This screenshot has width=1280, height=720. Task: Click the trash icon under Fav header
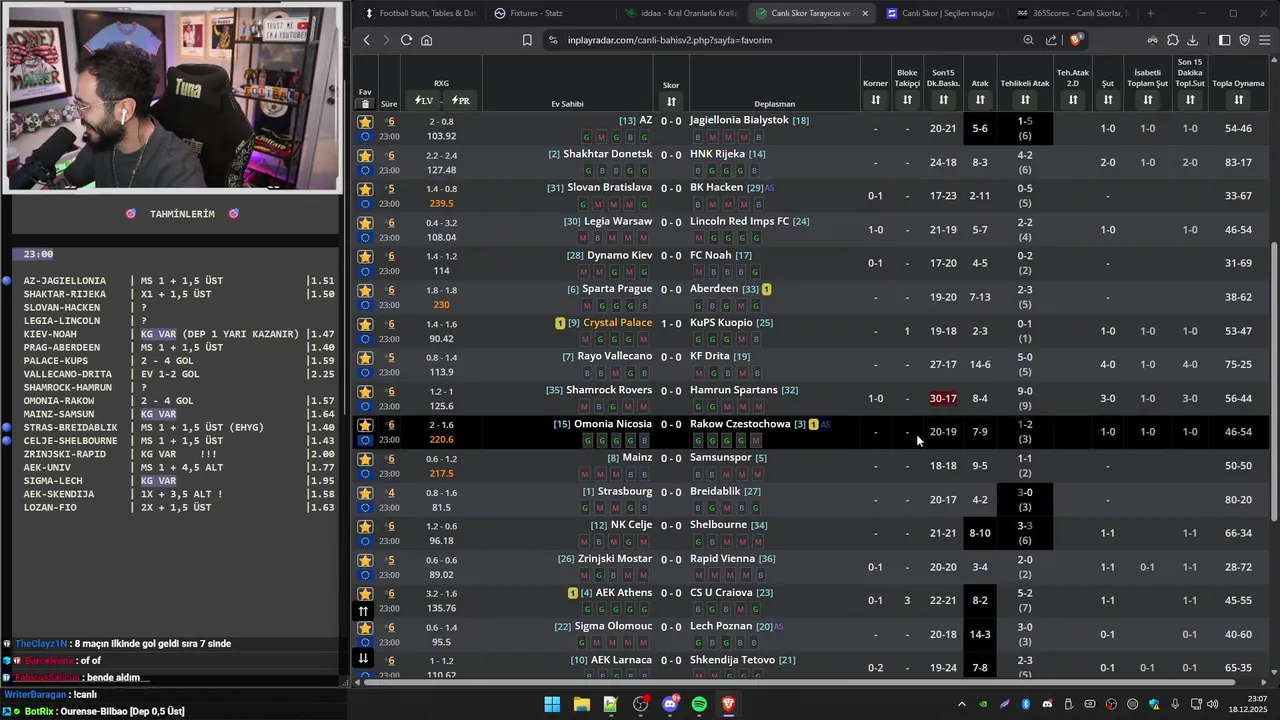[365, 104]
